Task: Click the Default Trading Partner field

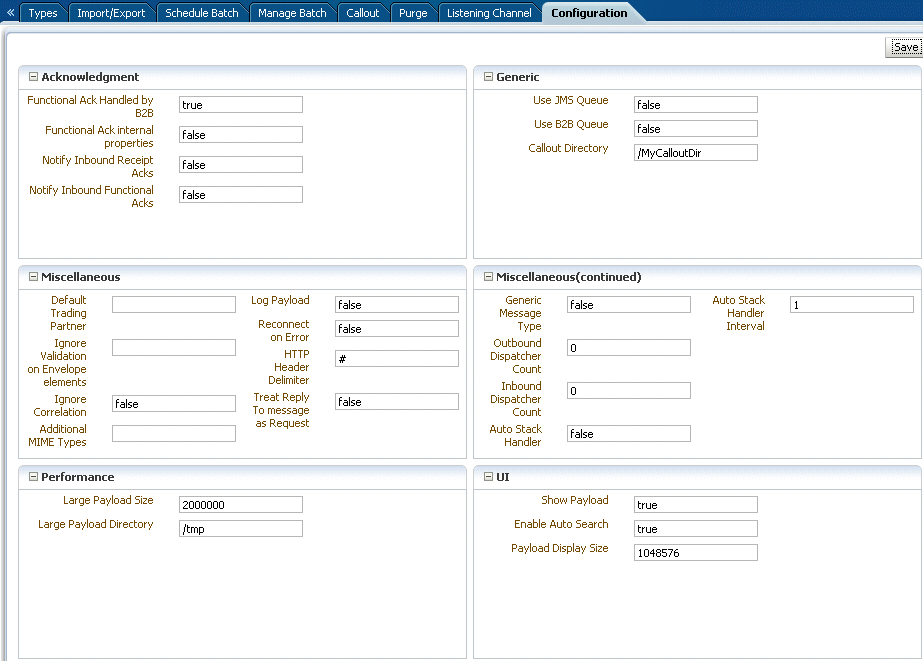Action: [x=174, y=304]
